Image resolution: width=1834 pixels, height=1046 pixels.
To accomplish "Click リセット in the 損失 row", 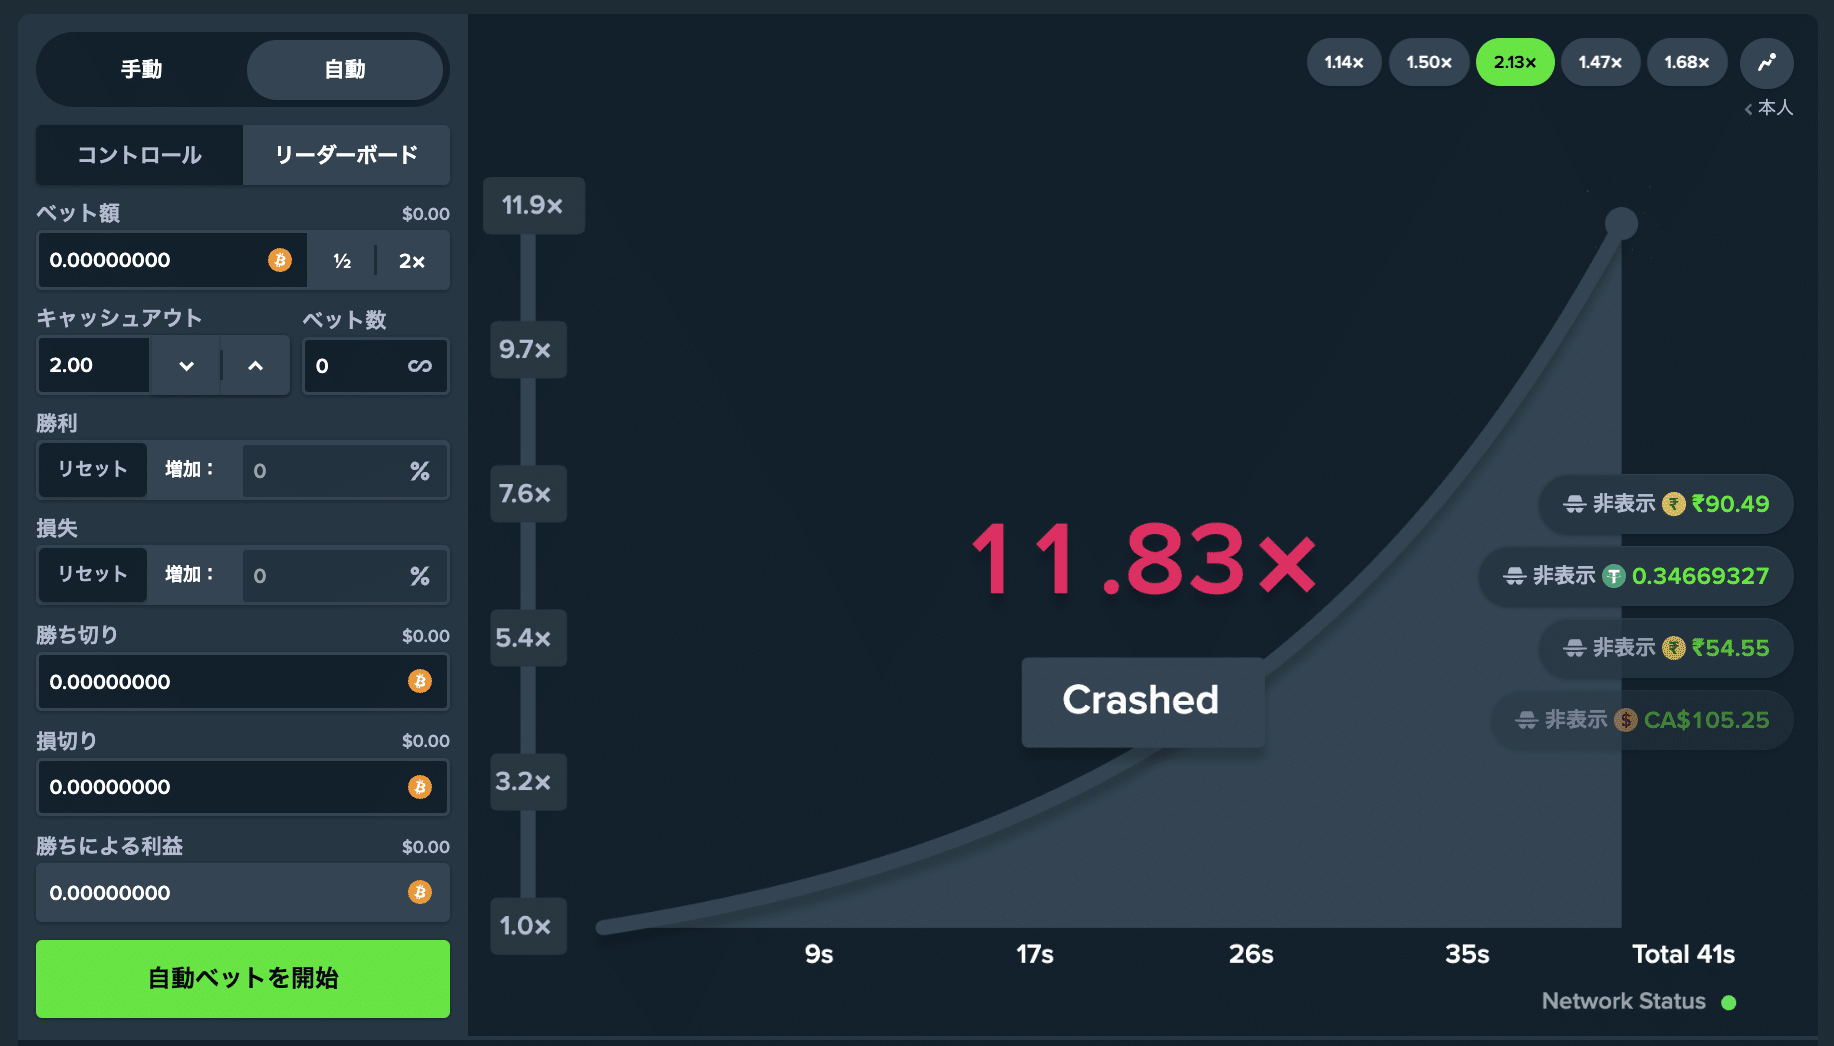I will tap(93, 575).
